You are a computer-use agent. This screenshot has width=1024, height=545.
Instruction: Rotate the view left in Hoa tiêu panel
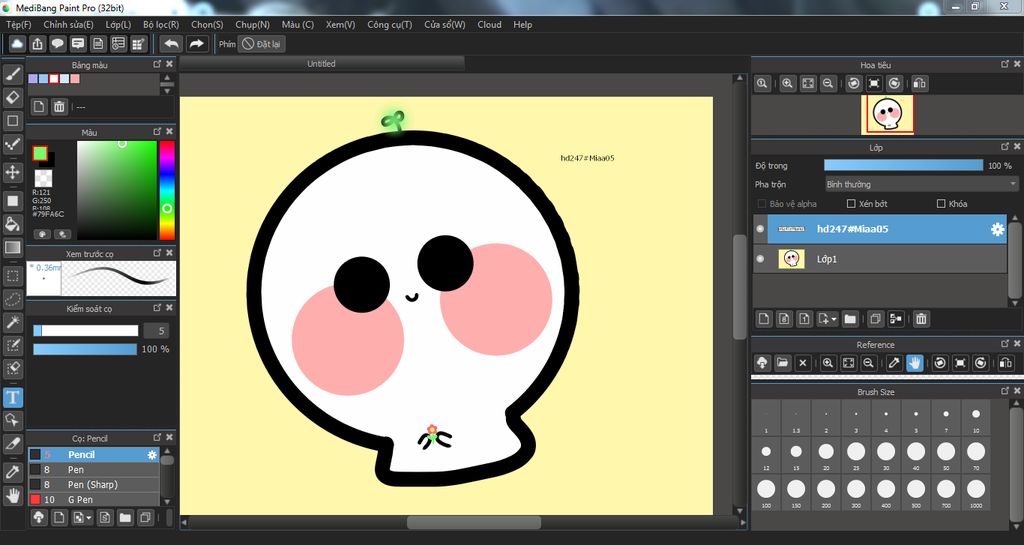(854, 84)
